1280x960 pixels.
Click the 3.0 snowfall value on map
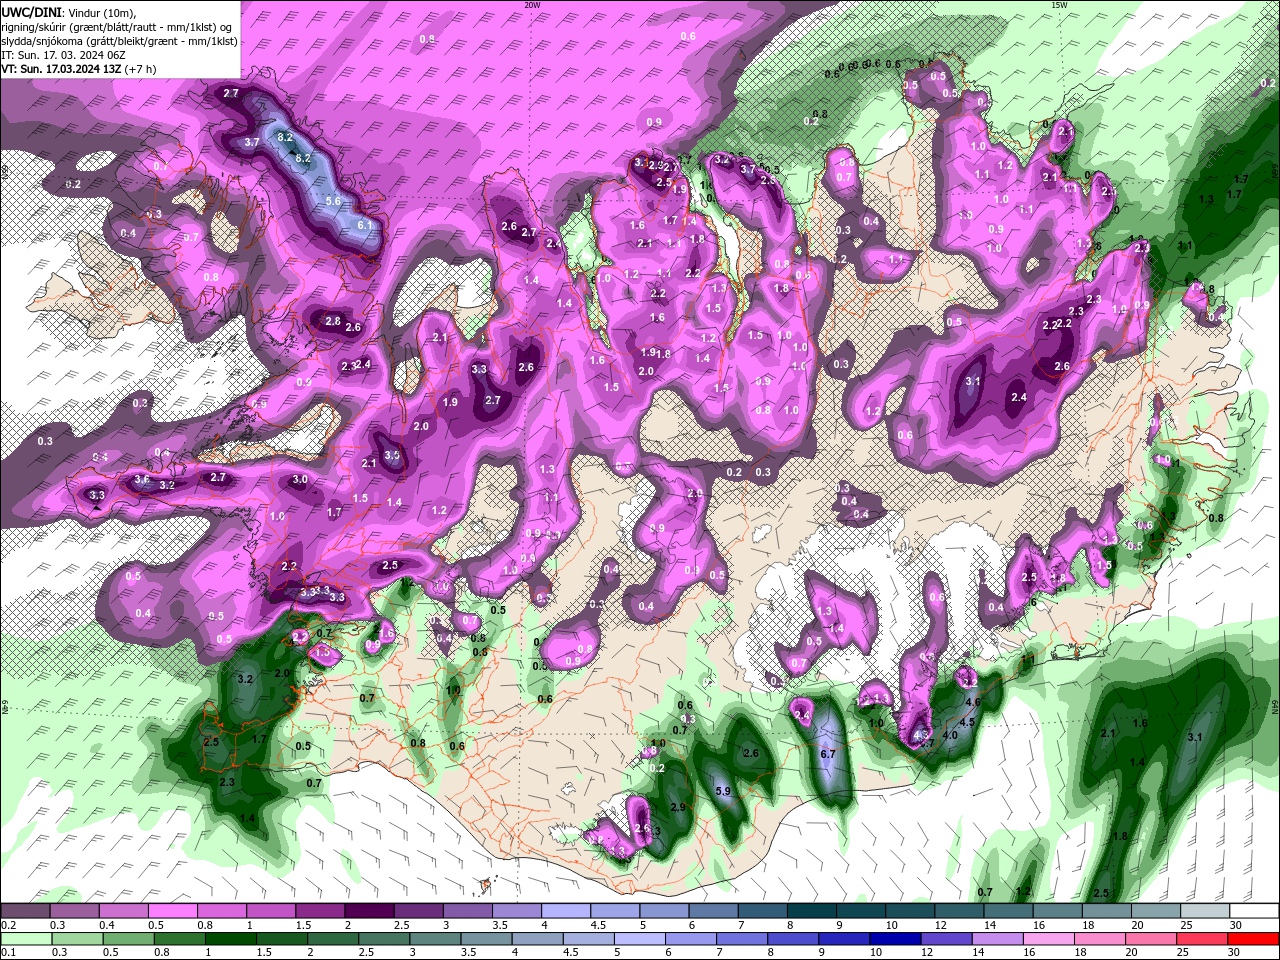coord(300,480)
